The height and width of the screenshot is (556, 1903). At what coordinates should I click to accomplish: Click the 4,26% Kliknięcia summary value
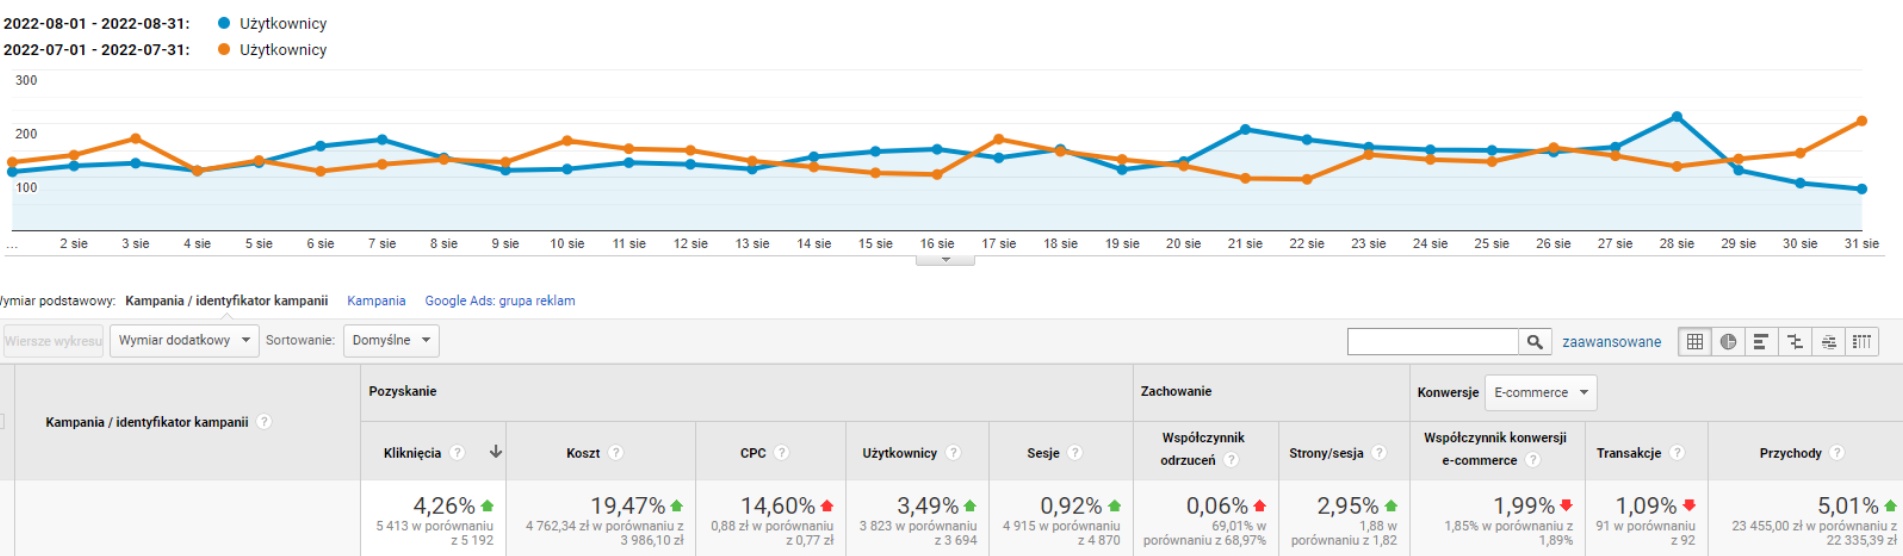444,506
